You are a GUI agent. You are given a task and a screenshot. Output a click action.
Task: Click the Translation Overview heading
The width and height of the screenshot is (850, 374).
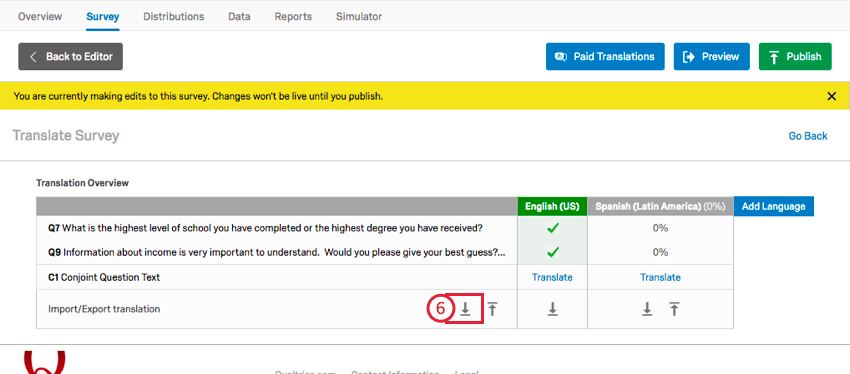(82, 183)
